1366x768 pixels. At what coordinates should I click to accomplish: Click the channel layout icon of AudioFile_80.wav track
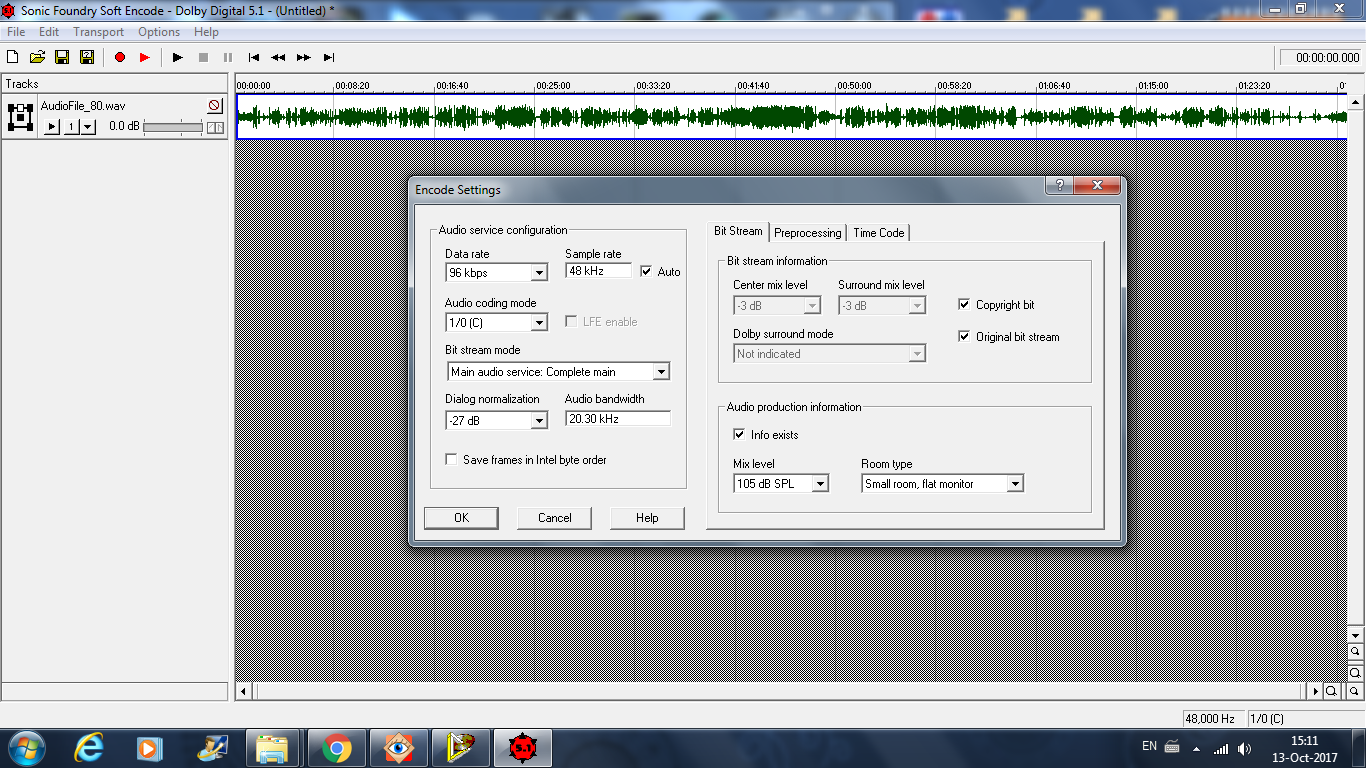[20, 117]
